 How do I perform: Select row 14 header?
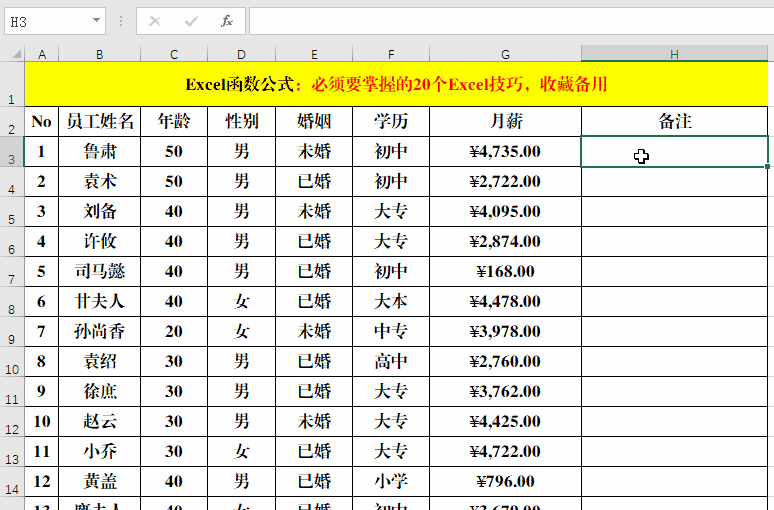[x=12, y=482]
